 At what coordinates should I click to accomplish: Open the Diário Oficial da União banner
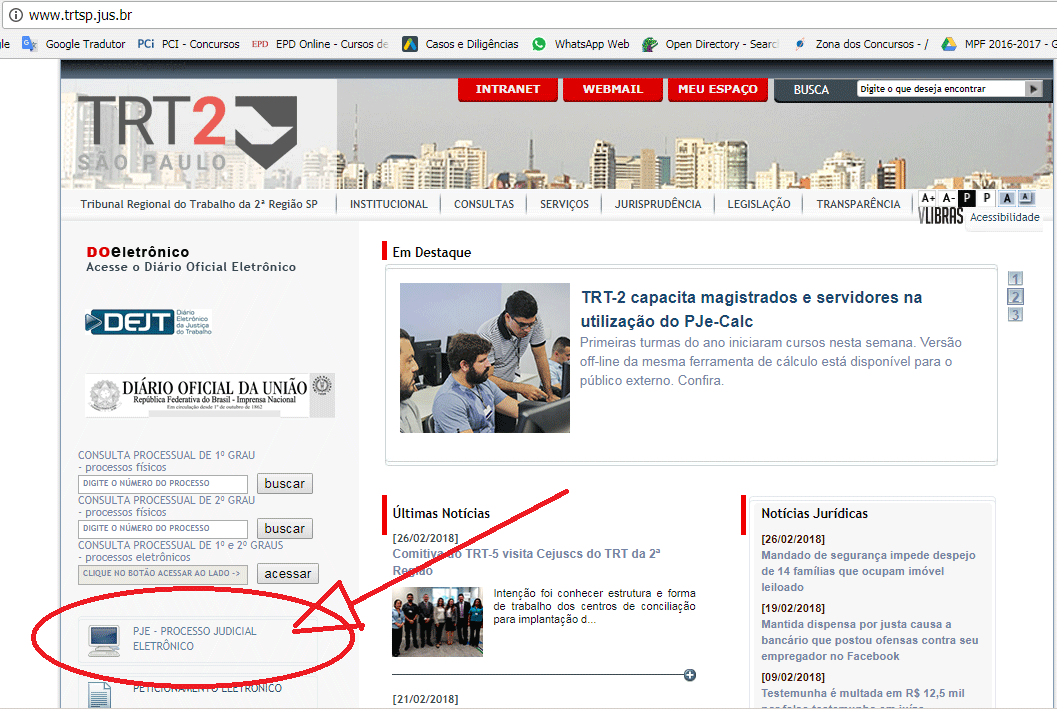coord(210,395)
